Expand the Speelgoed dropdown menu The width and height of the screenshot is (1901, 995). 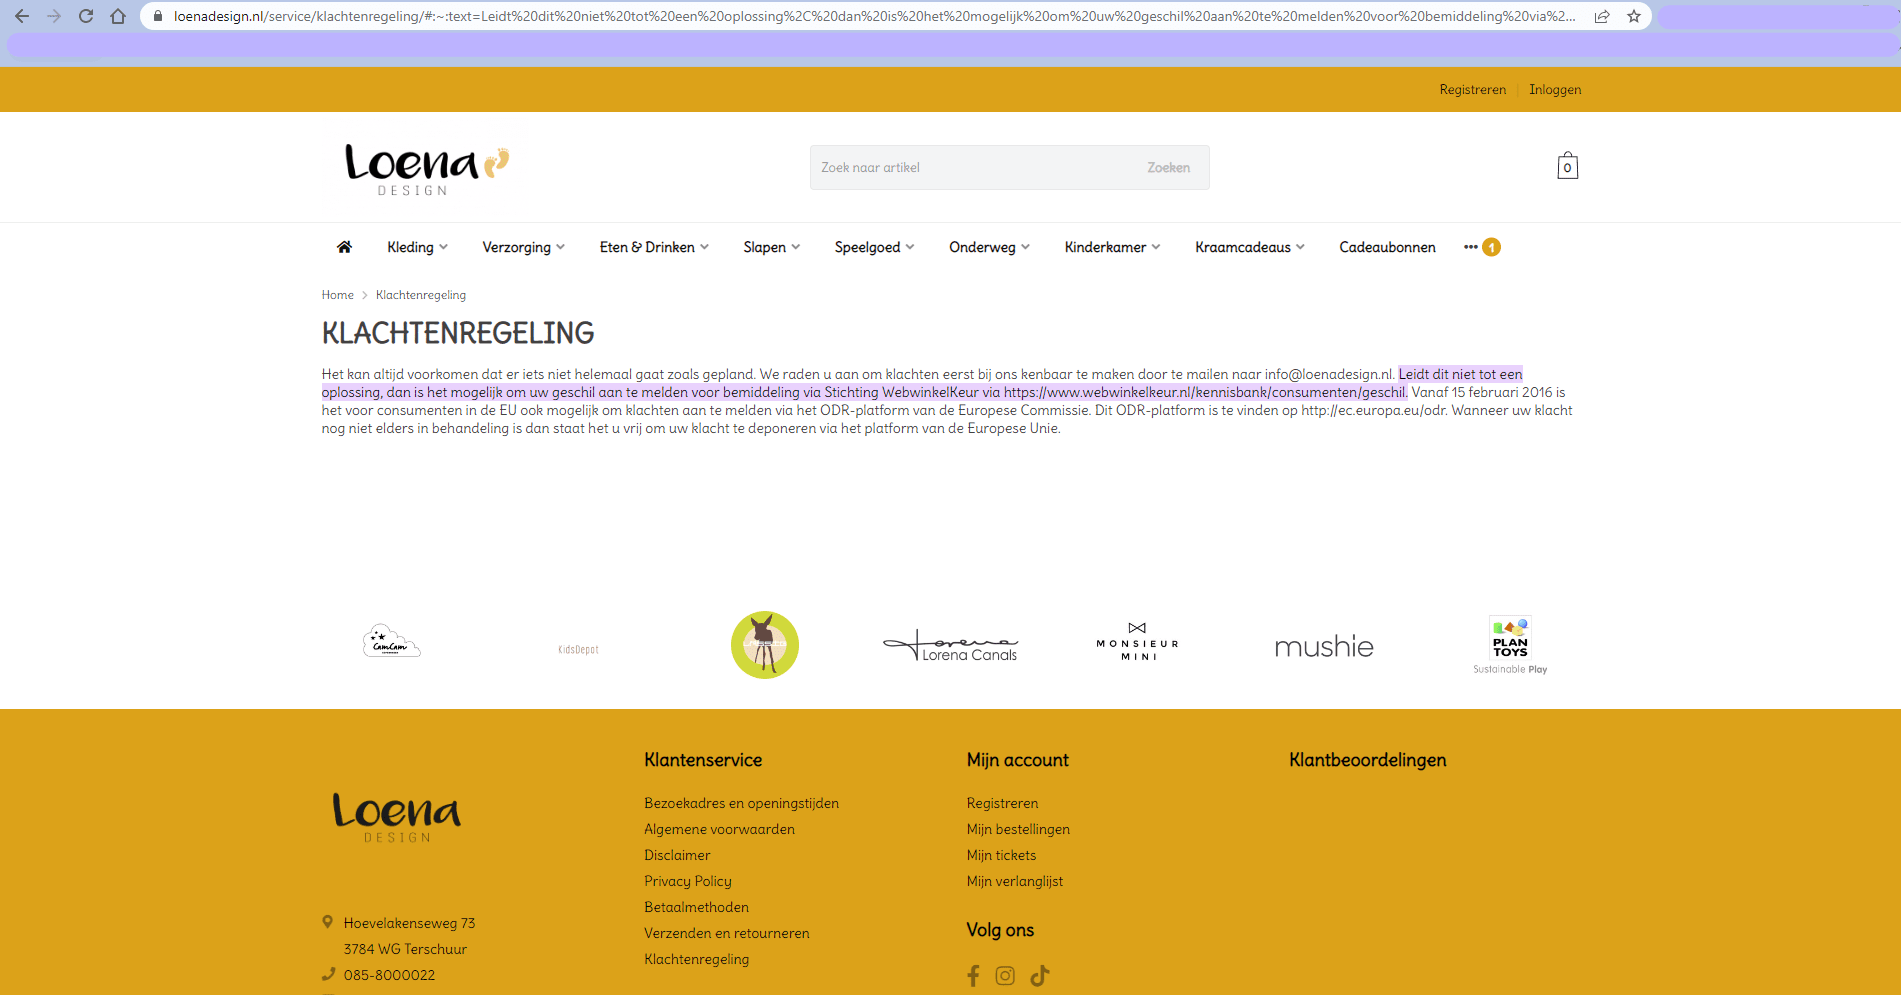[x=874, y=247]
